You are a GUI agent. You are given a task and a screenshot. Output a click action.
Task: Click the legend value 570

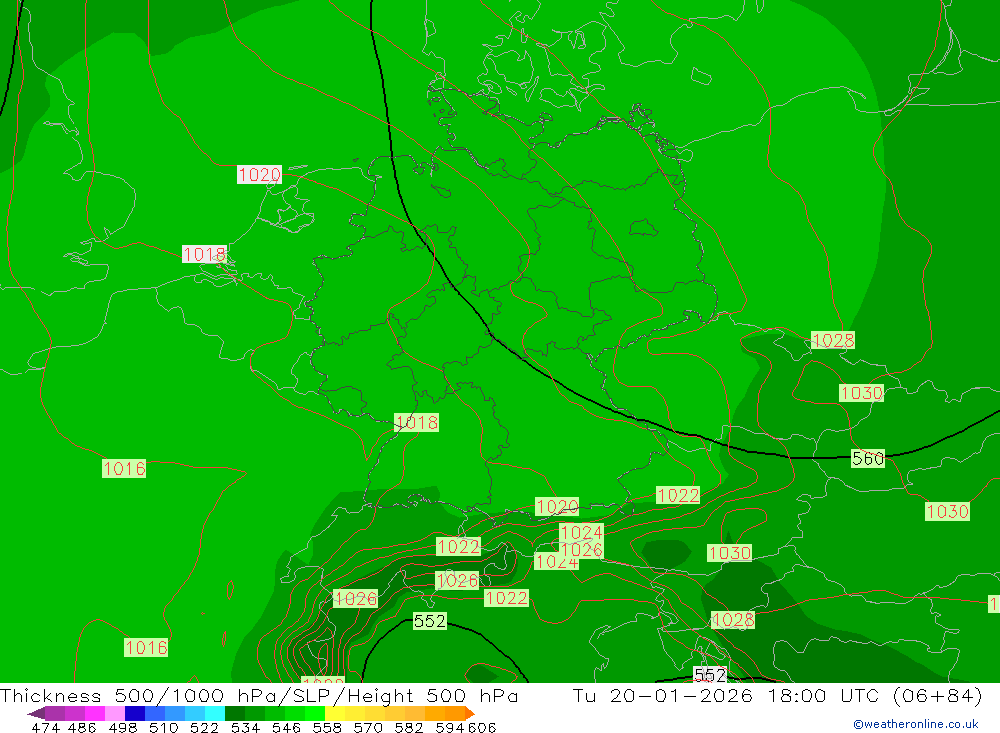pyautogui.click(x=367, y=727)
